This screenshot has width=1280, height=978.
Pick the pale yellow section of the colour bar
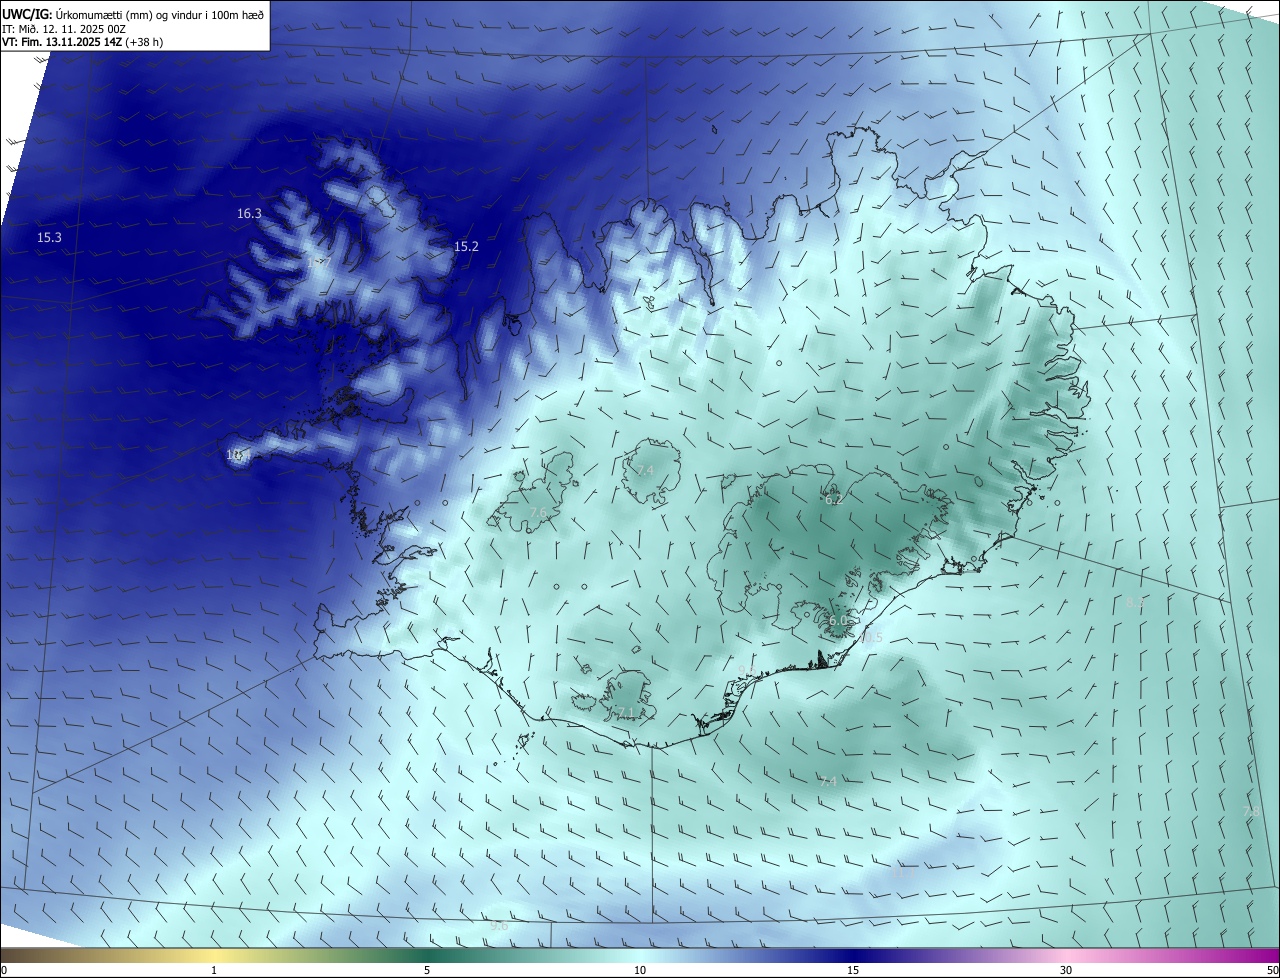(214, 956)
